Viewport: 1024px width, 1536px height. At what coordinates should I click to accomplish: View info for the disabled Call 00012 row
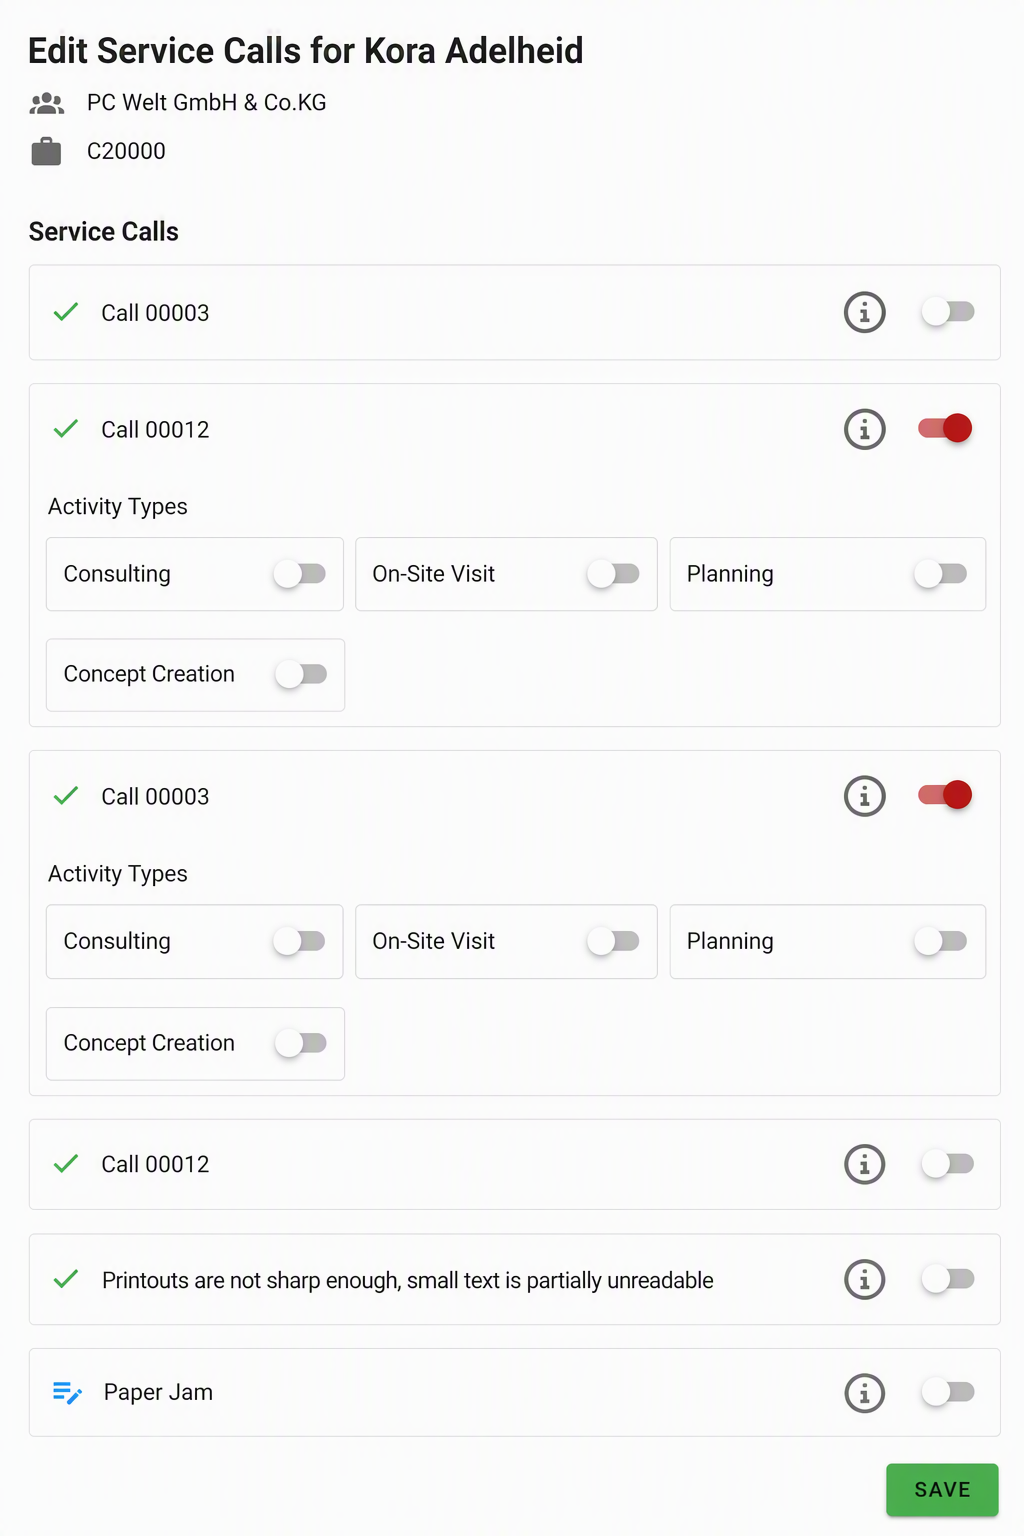[x=864, y=1164]
